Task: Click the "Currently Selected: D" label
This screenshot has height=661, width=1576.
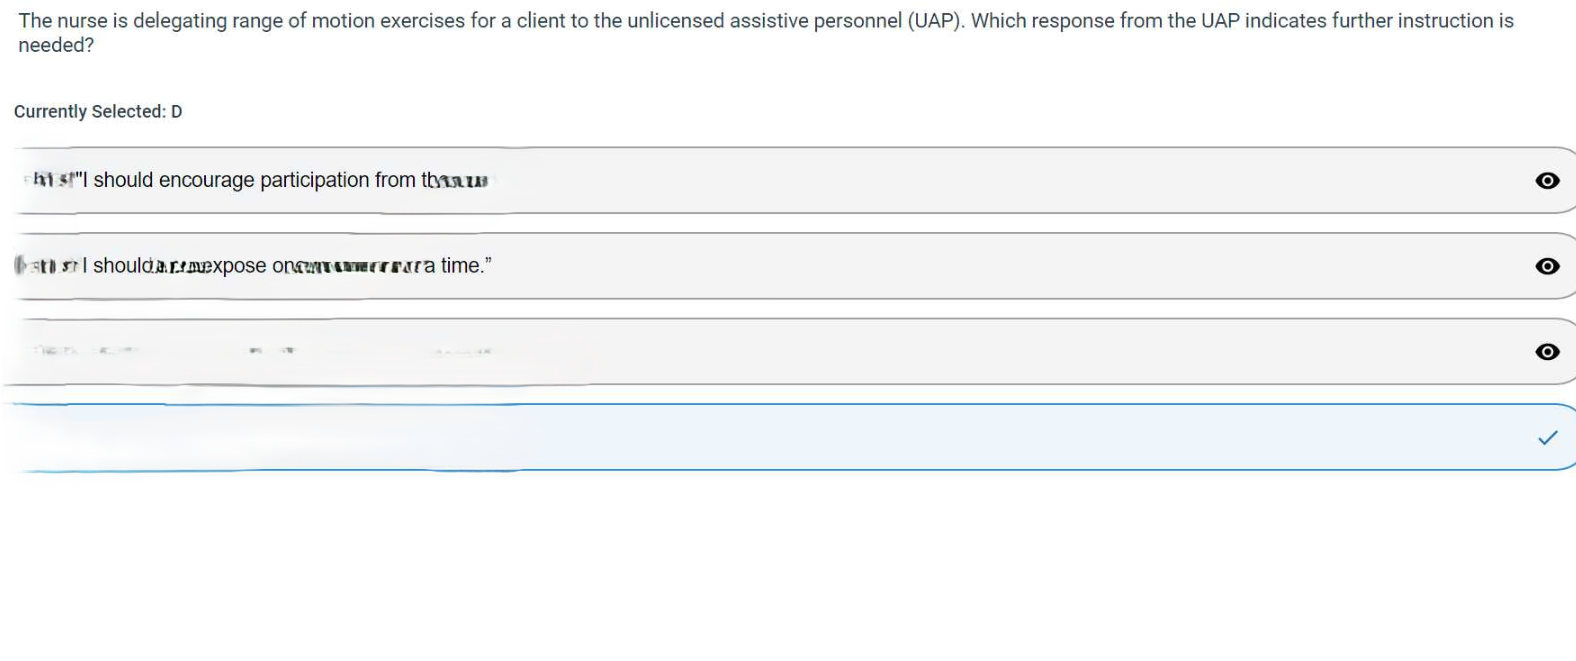Action: pyautogui.click(x=98, y=112)
